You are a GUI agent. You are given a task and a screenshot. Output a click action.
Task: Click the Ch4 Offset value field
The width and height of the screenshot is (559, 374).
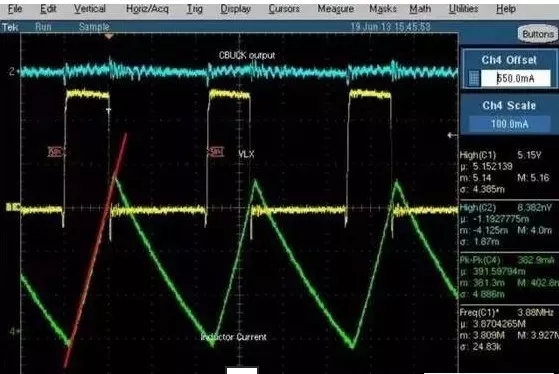pyautogui.click(x=516, y=78)
